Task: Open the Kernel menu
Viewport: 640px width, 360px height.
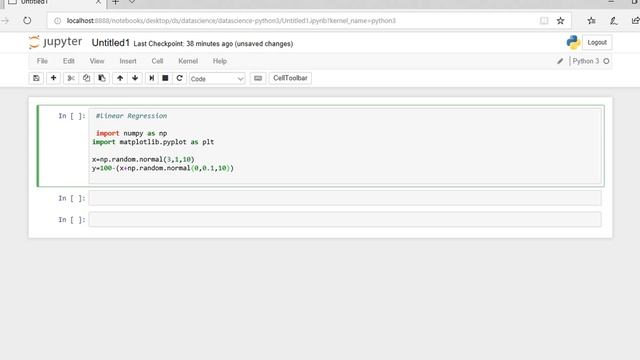Action: 188,61
